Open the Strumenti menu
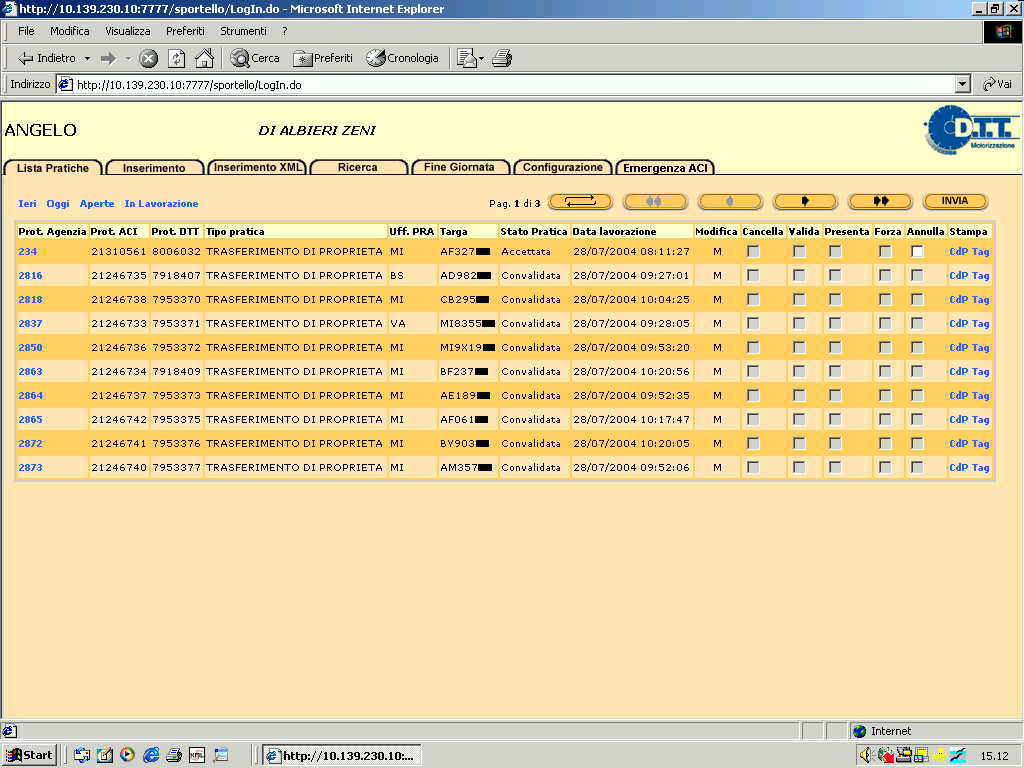Screen dimensions: 1024x768 (243, 31)
